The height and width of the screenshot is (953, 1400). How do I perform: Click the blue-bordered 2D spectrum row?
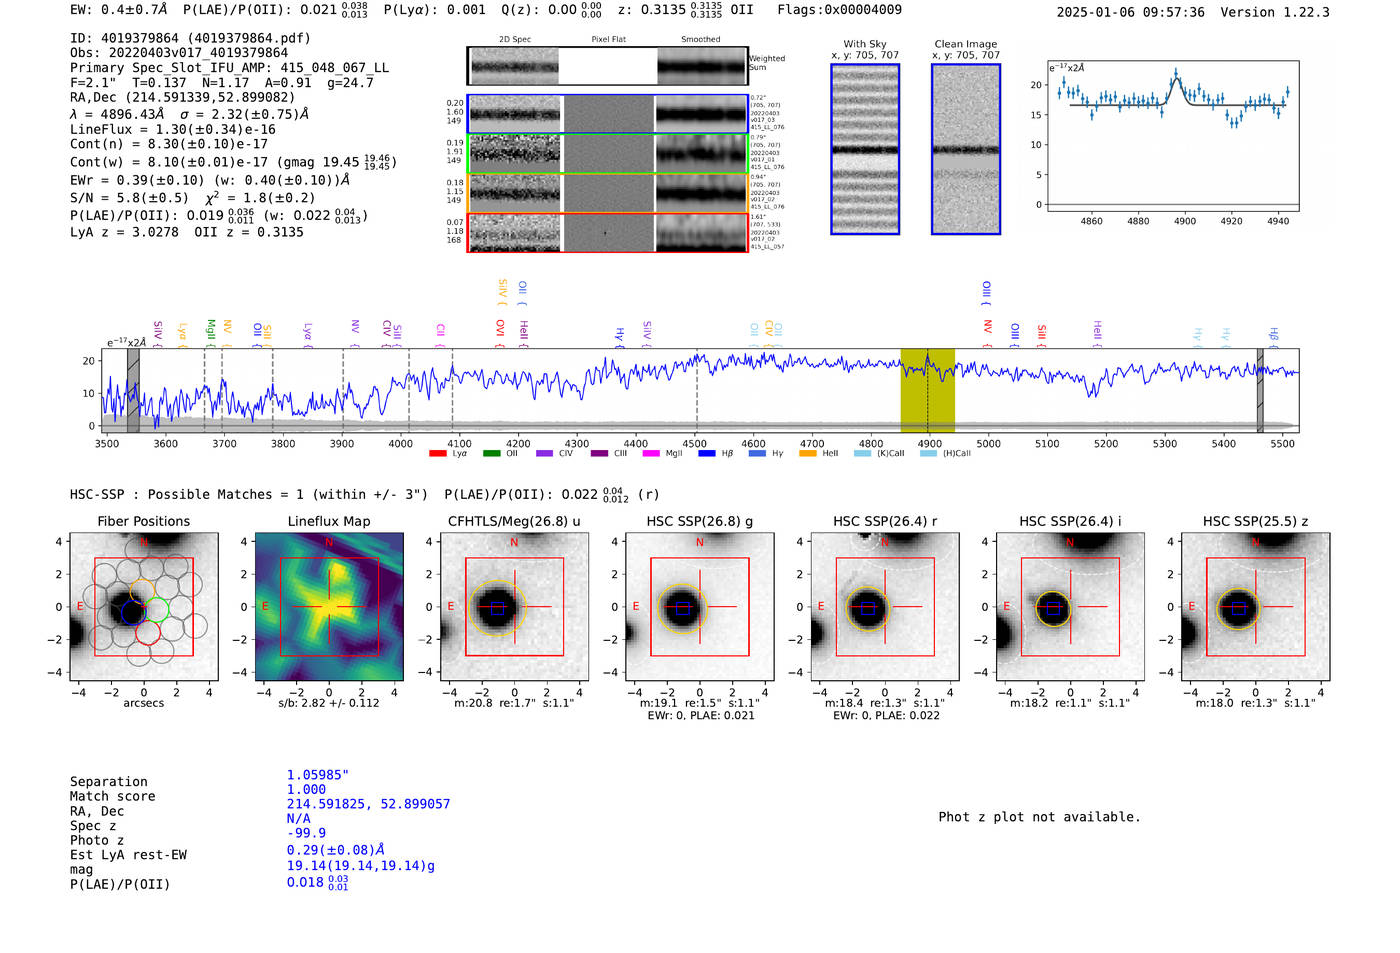(608, 114)
